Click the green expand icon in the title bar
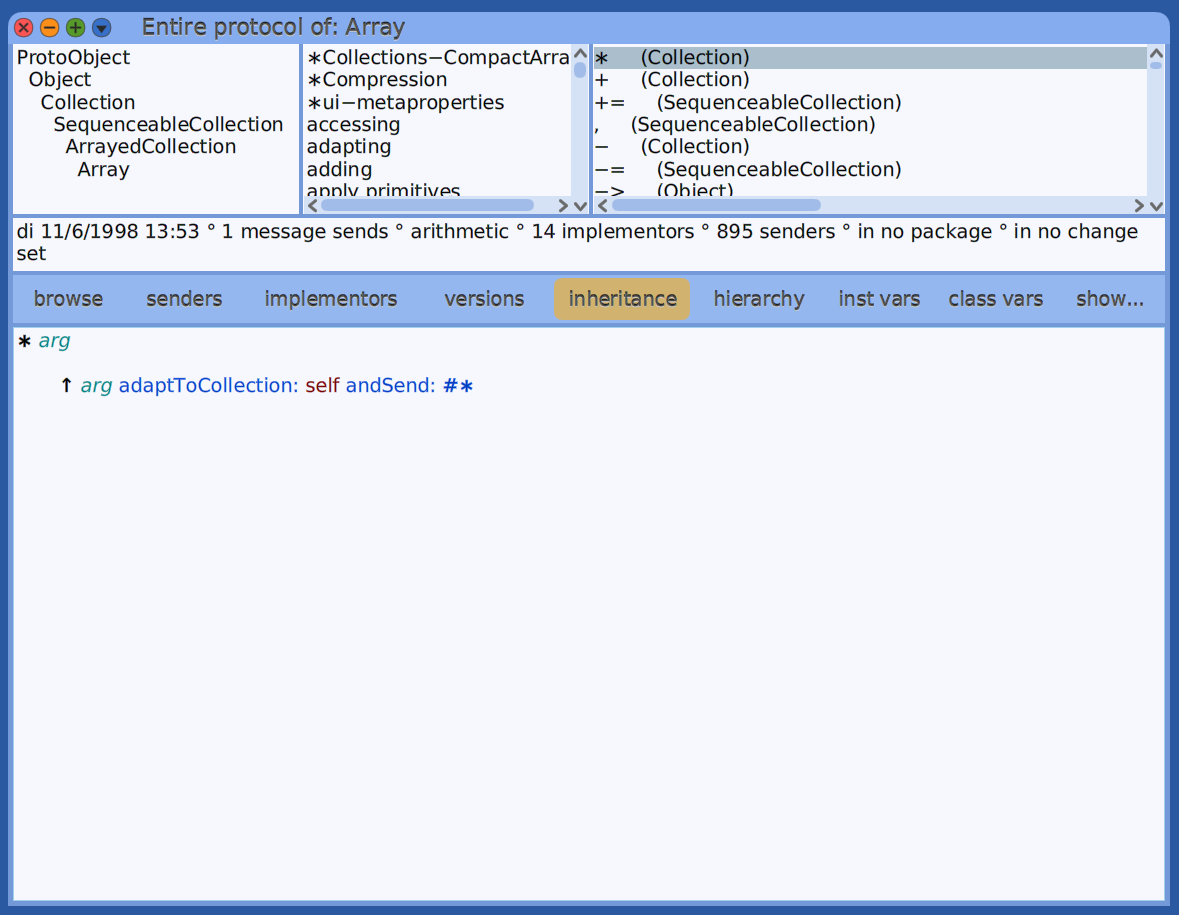Viewport: 1179px width, 915px height. 74,27
